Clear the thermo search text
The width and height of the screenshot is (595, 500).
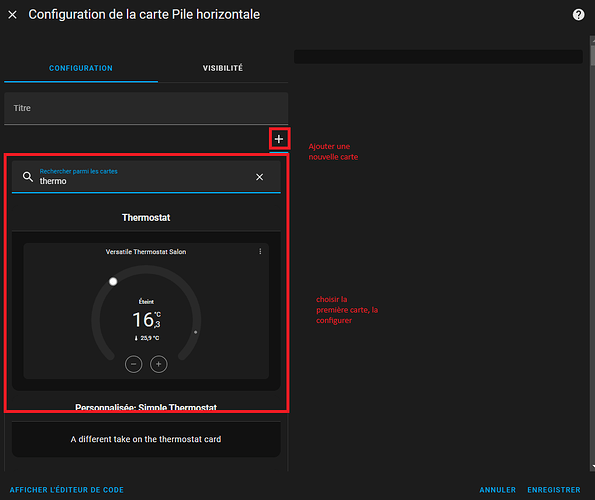[260, 177]
